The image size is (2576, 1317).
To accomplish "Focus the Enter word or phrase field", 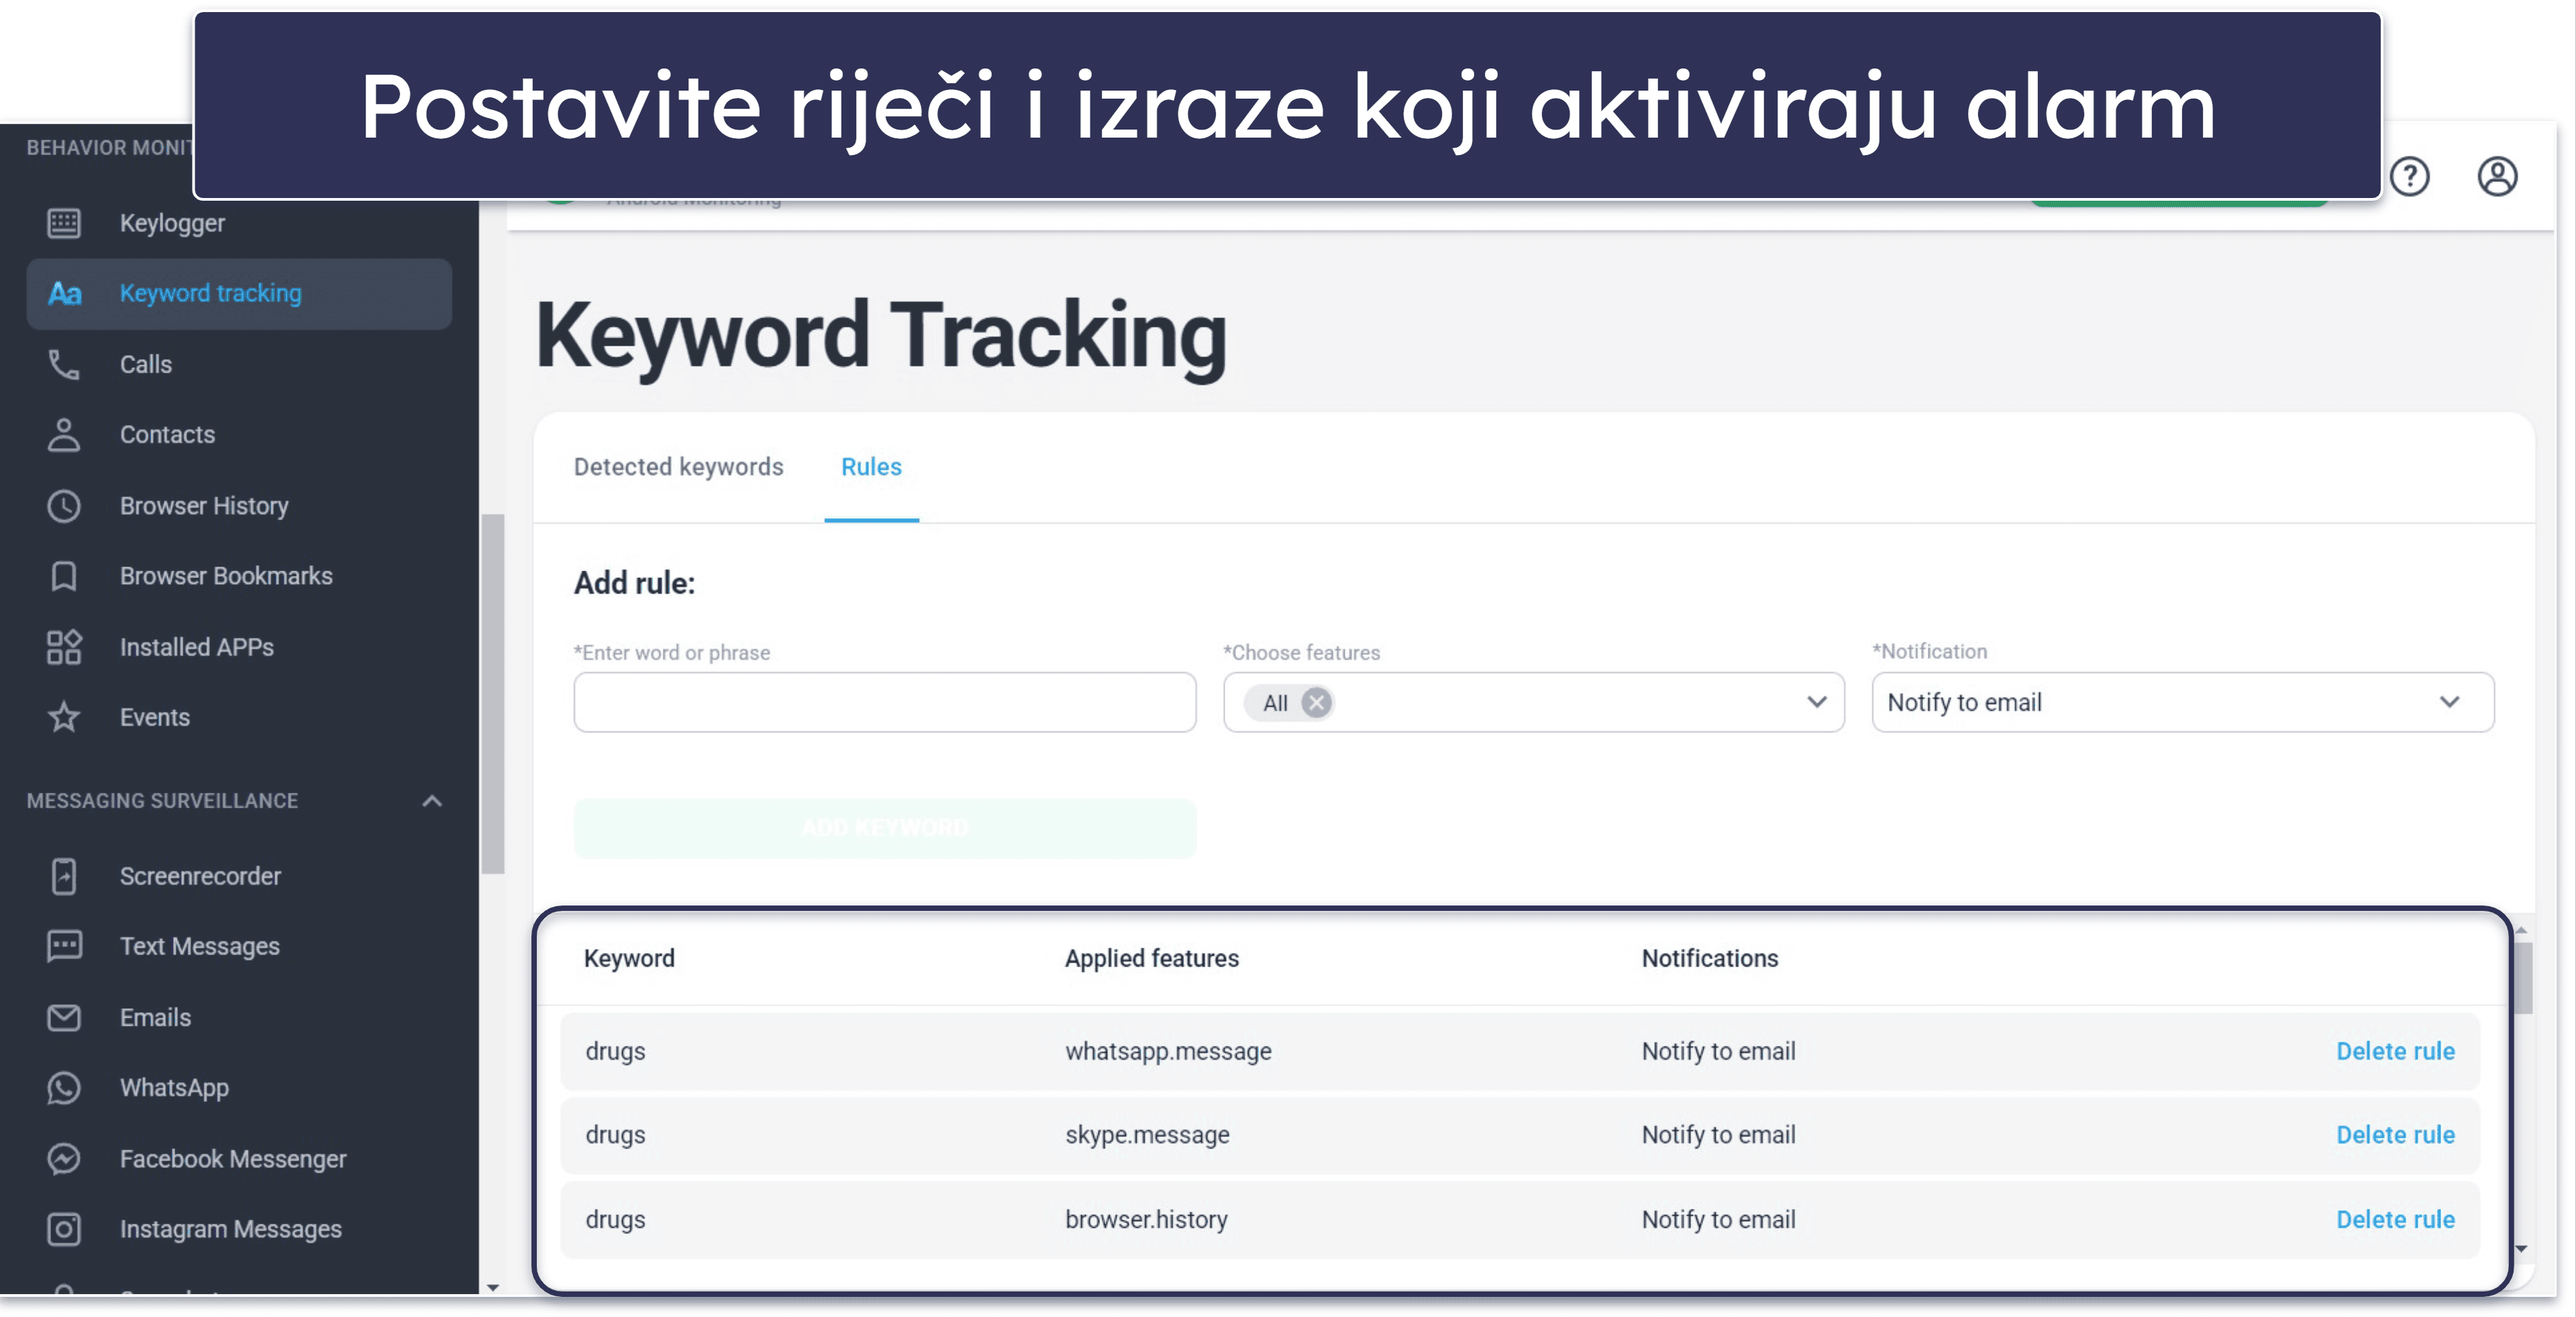I will click(884, 702).
